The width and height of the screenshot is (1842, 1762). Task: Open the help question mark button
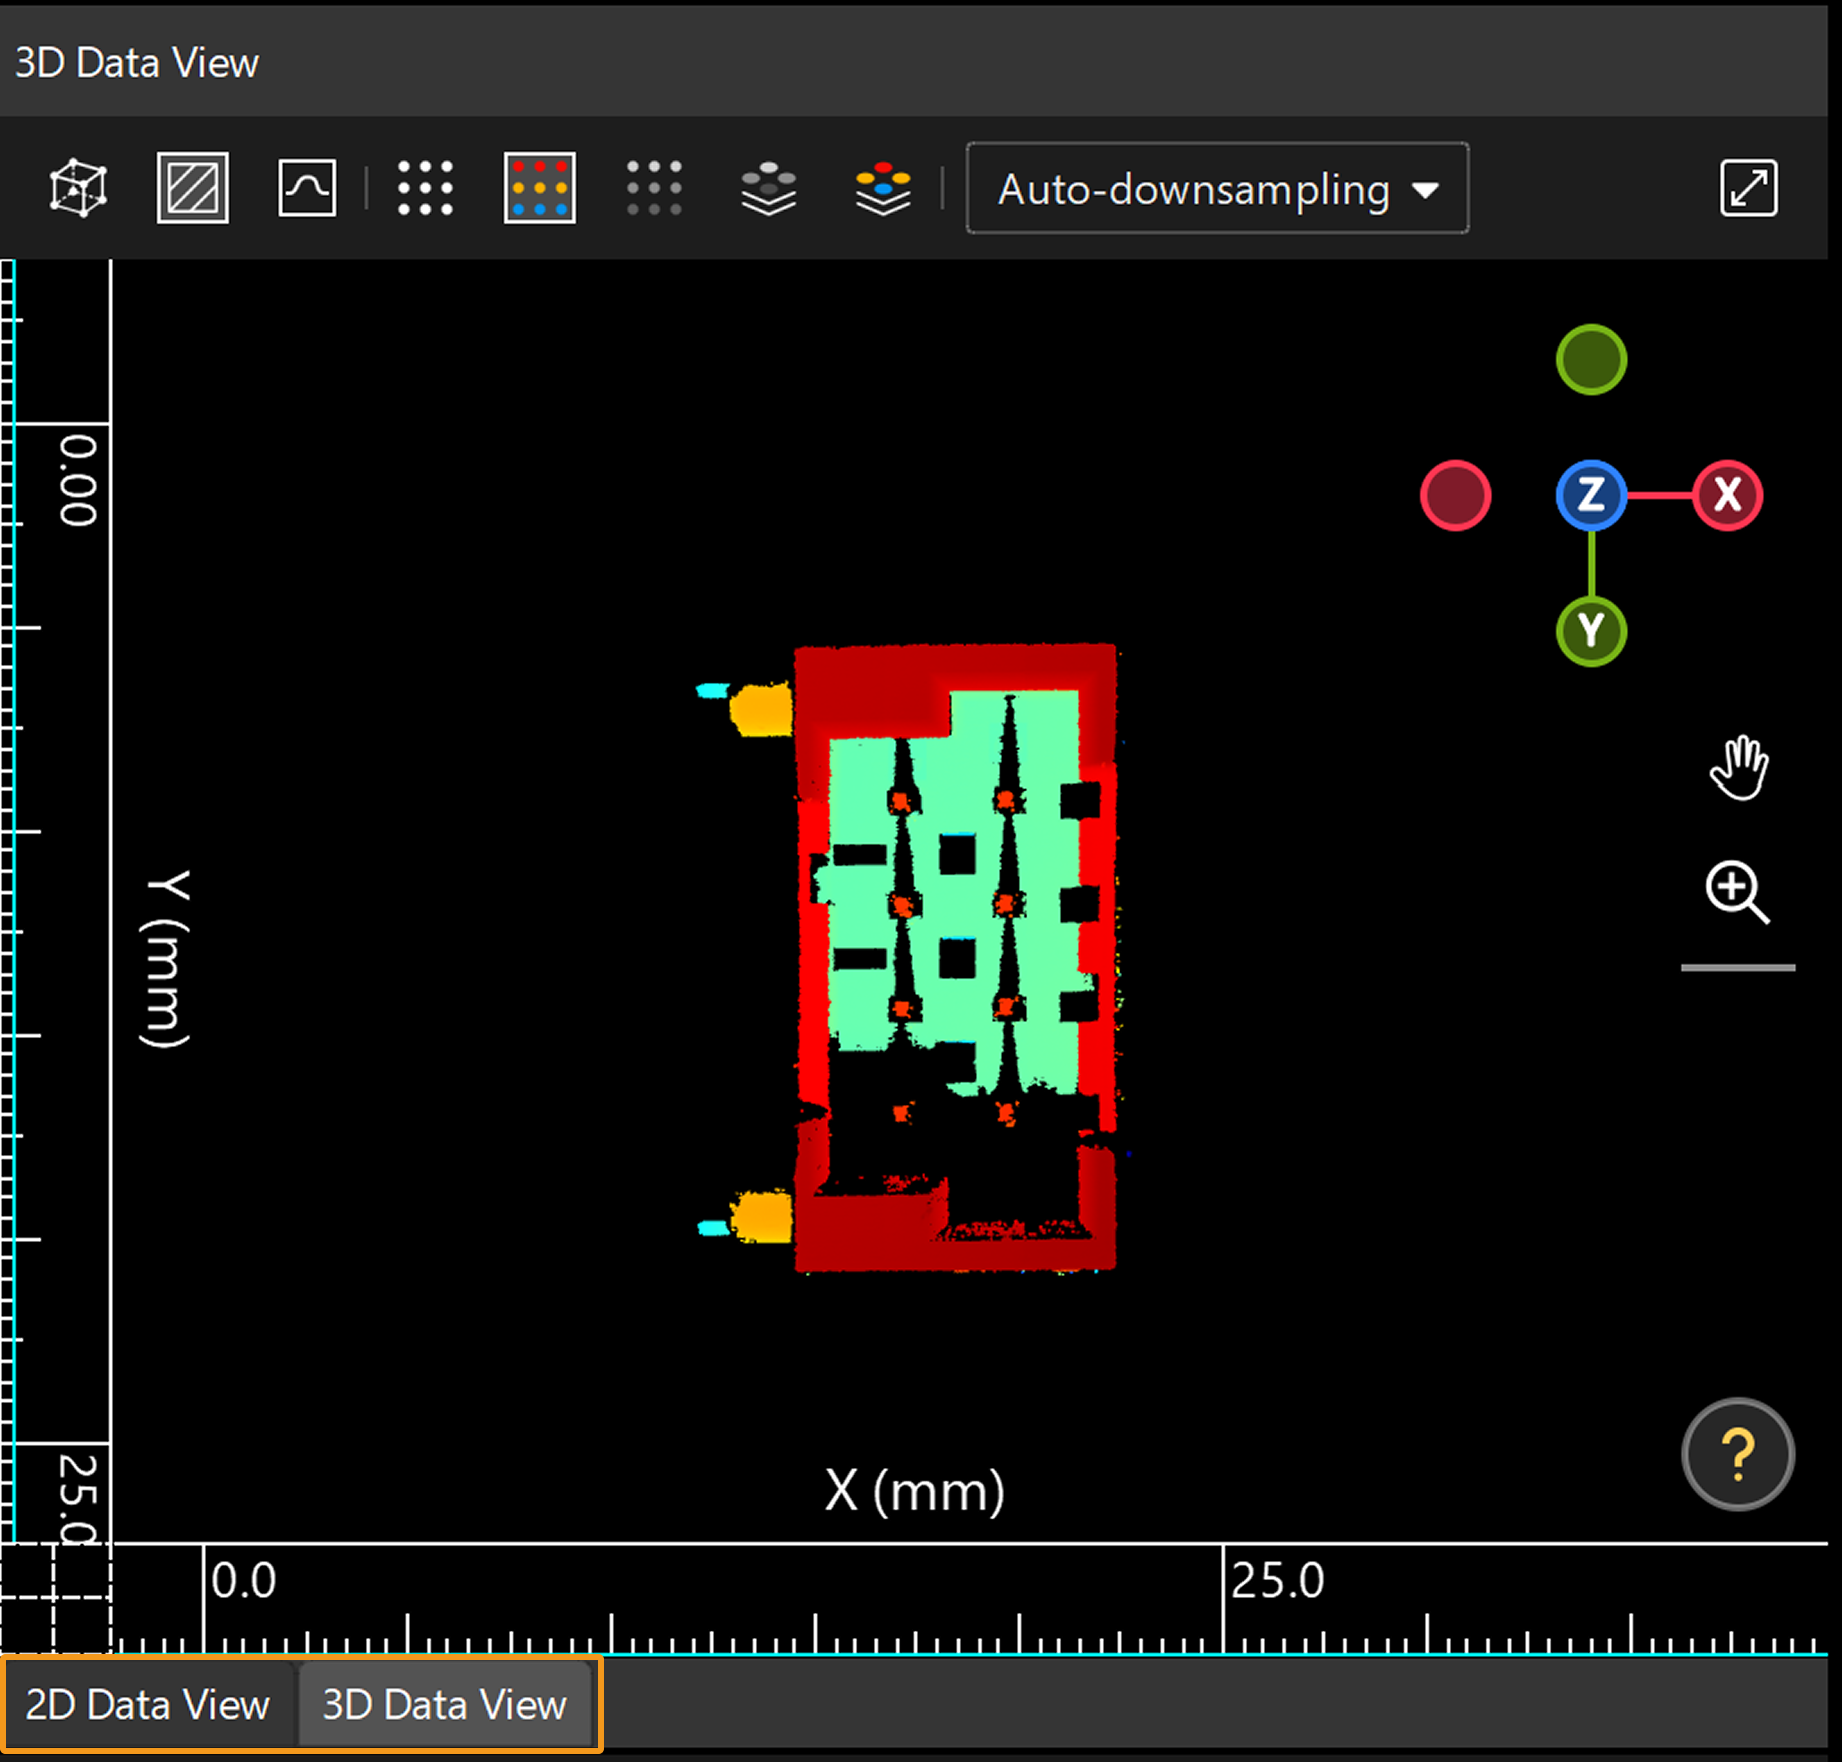pos(1737,1455)
